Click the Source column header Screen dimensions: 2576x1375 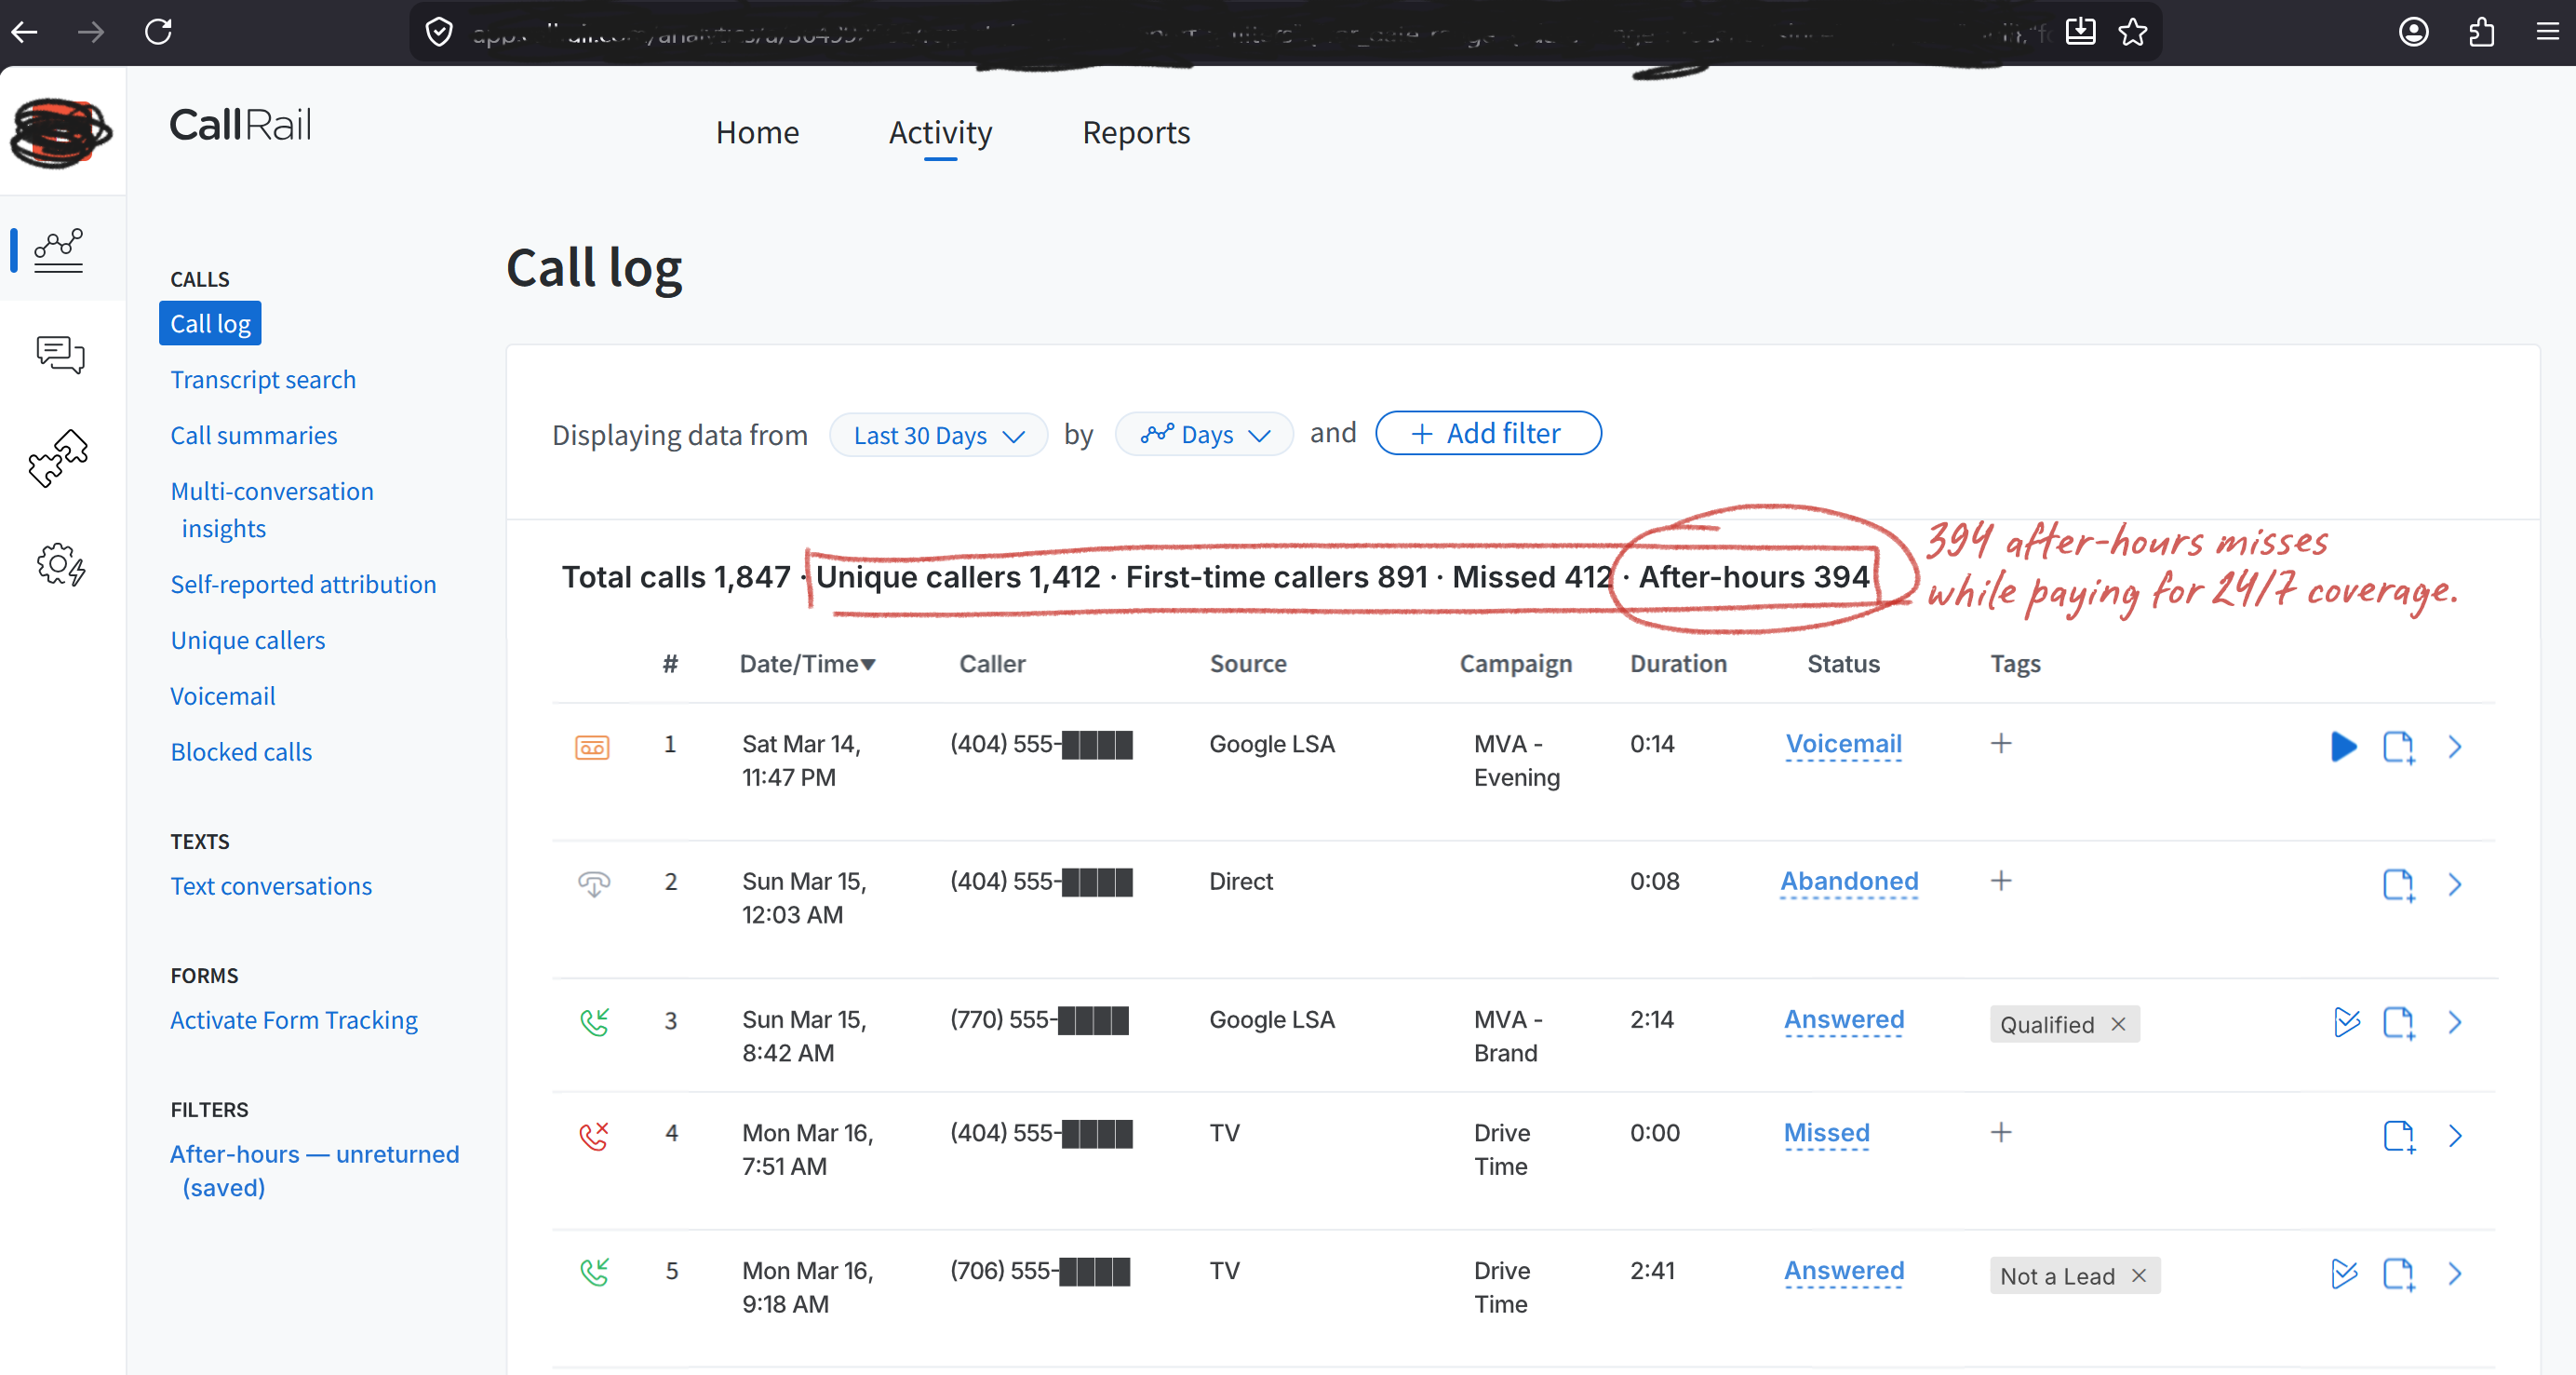[x=1248, y=664]
